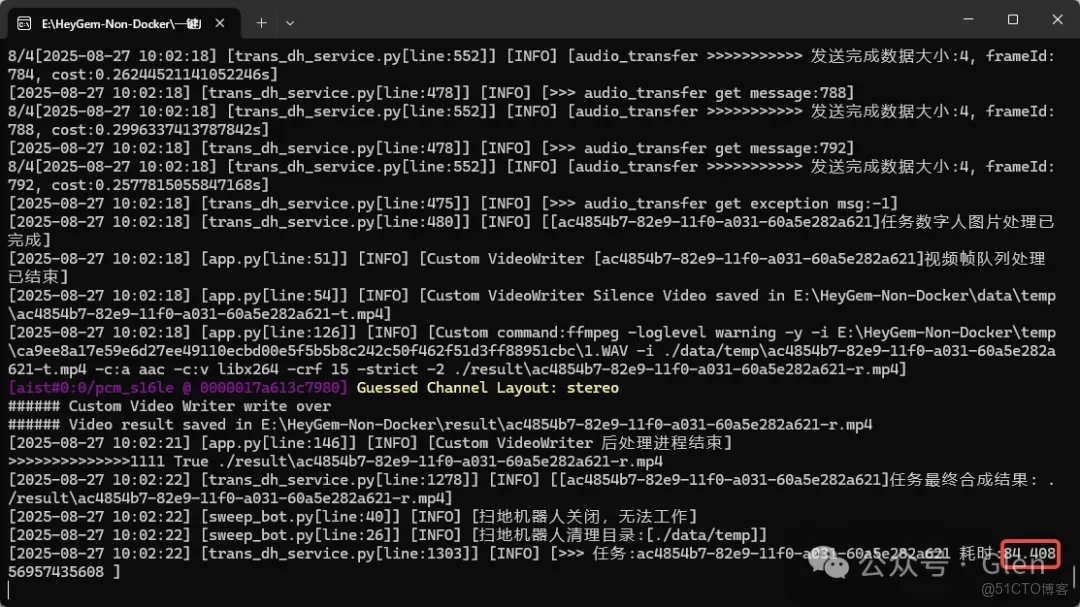Click the "[app.py[line:126]]" log source
The height and width of the screenshot is (607, 1080).
coord(279,333)
